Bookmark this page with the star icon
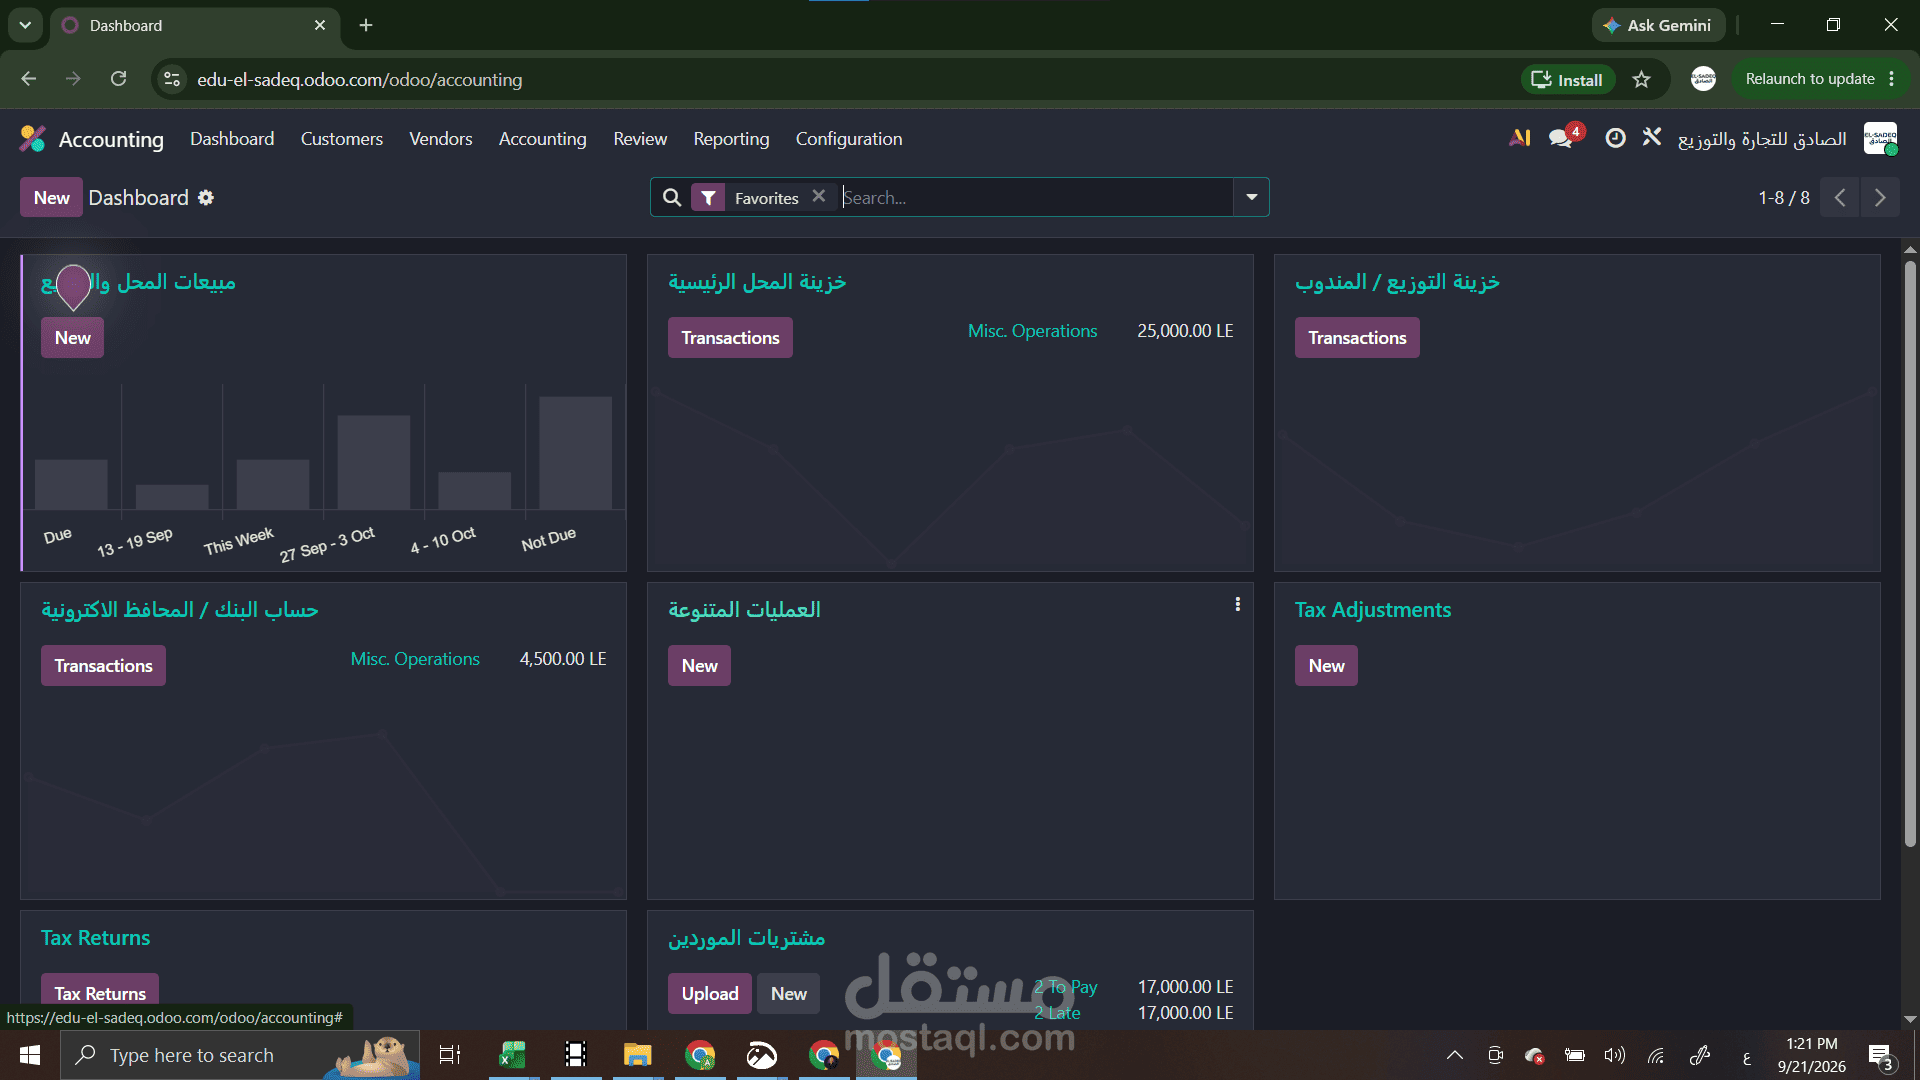The image size is (1920, 1080). (x=1641, y=80)
